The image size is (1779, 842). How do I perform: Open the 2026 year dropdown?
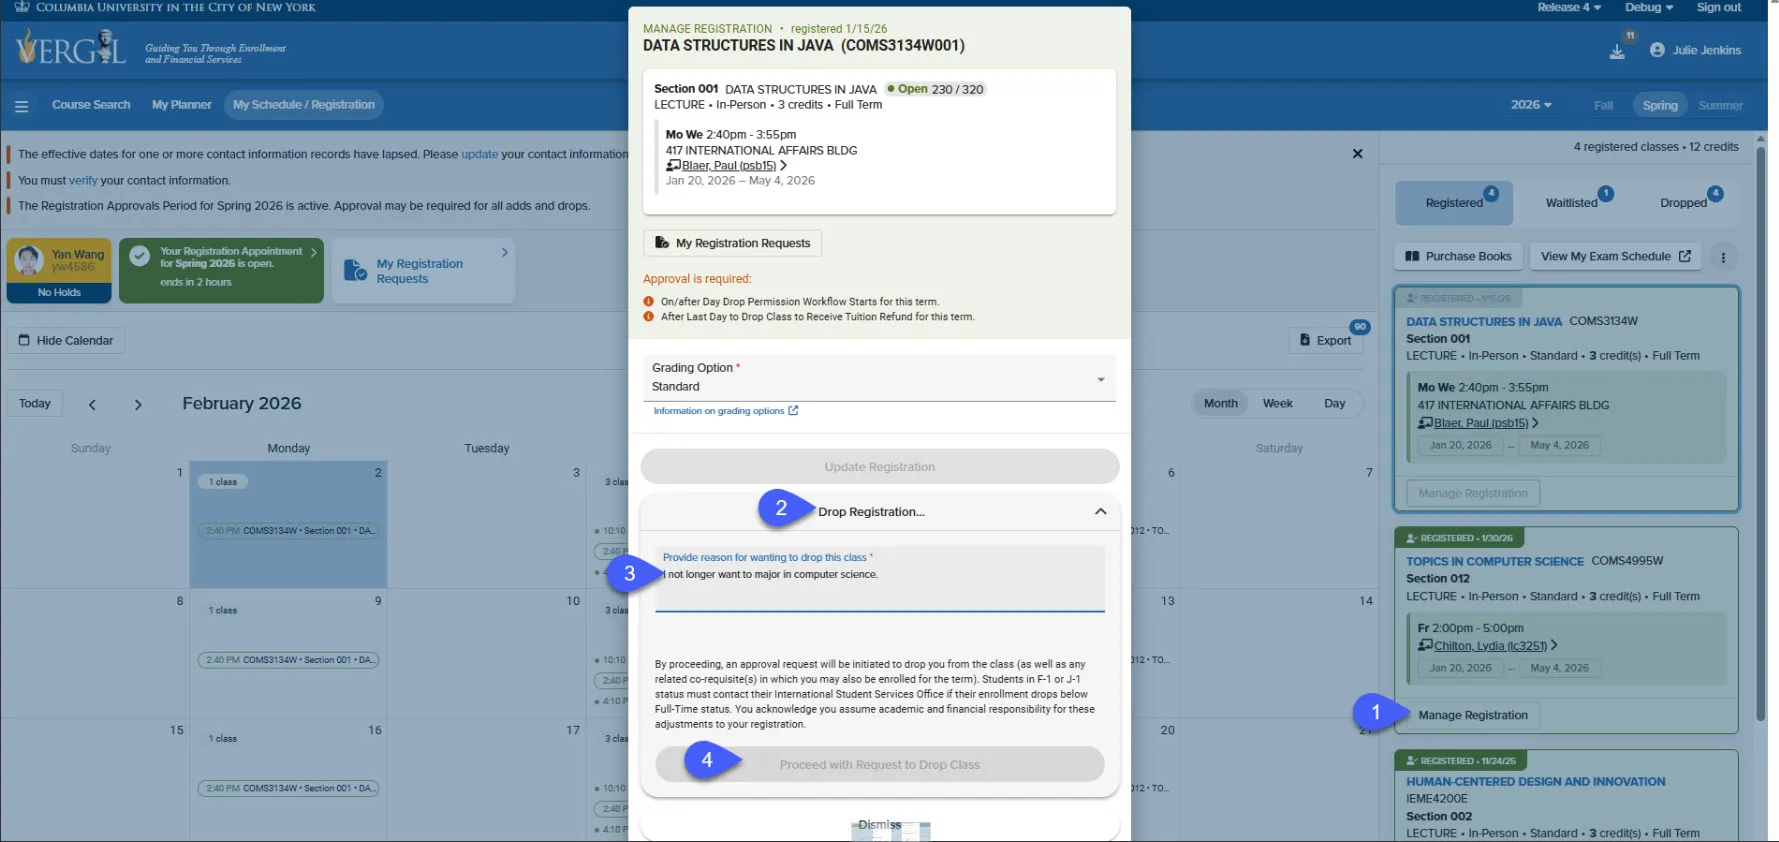click(x=1531, y=105)
